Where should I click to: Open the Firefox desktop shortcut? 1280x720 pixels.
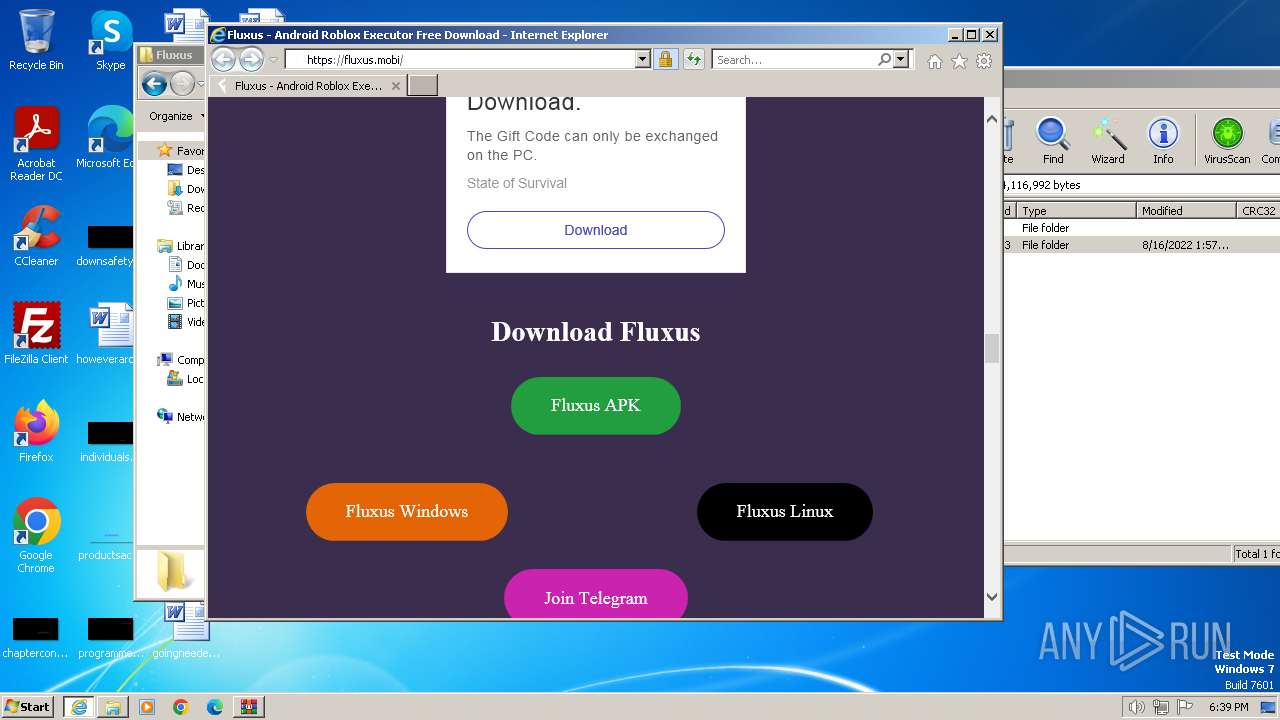click(36, 432)
